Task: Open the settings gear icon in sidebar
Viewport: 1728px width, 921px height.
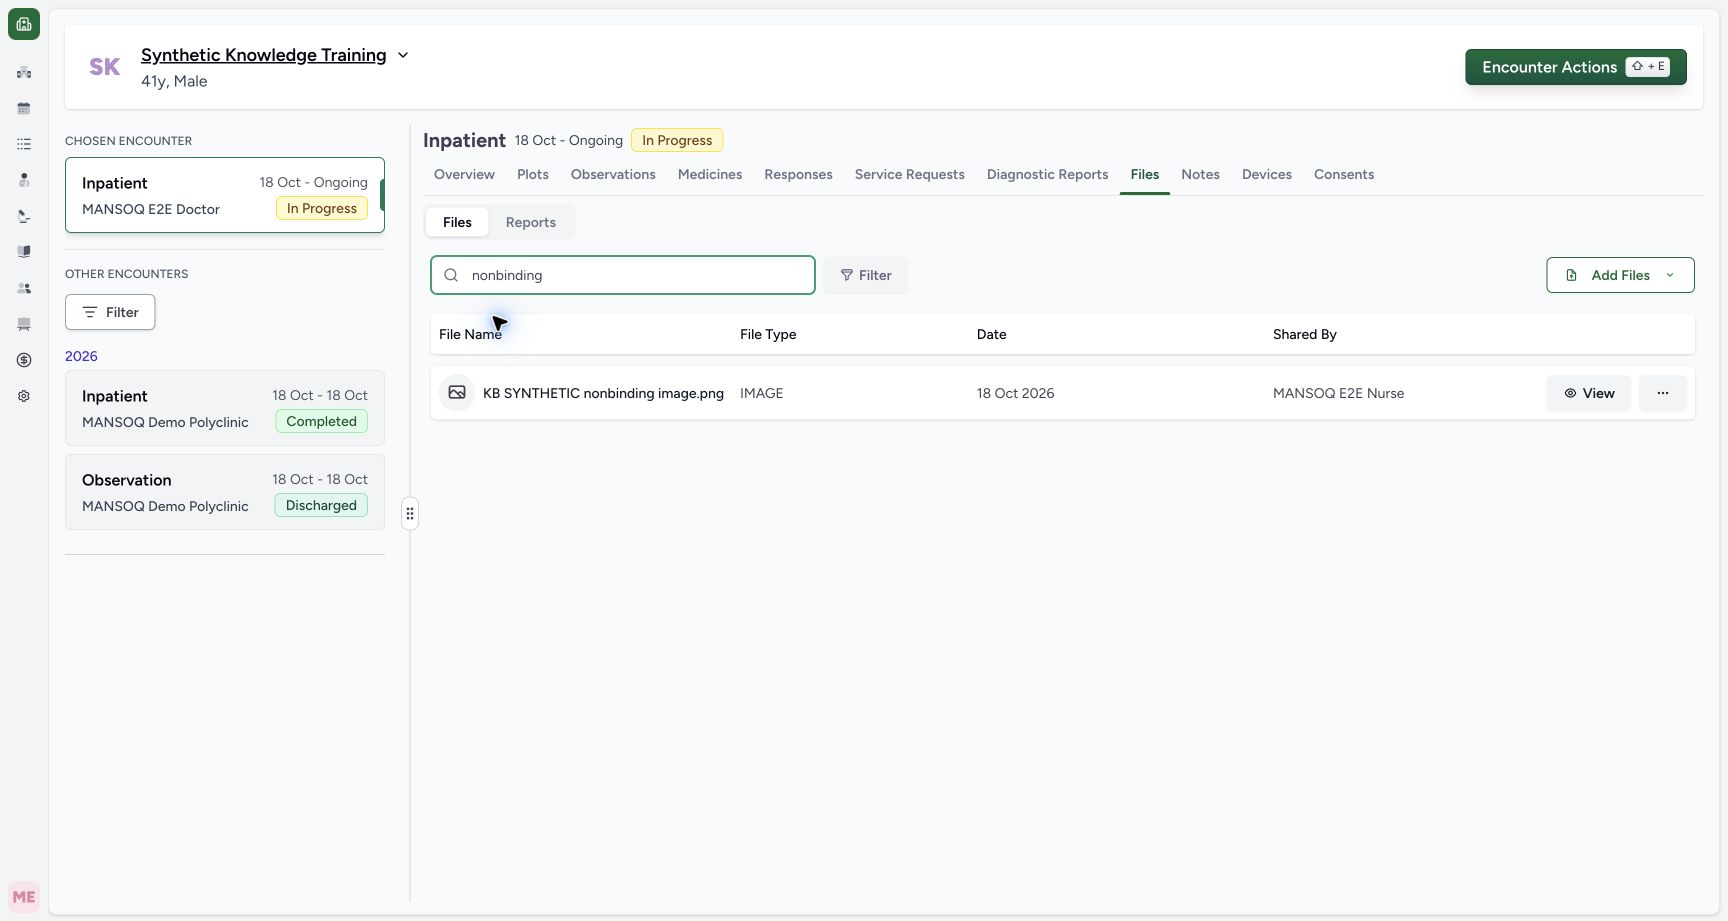Action: (24, 396)
